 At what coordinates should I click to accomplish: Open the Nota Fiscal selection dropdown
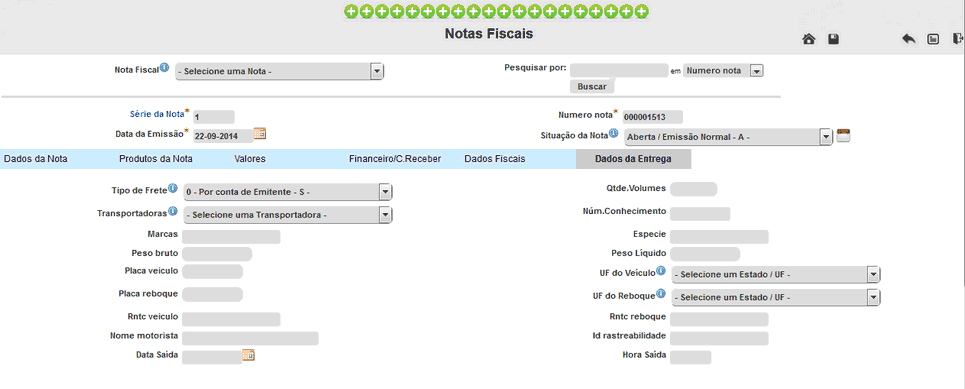point(279,71)
